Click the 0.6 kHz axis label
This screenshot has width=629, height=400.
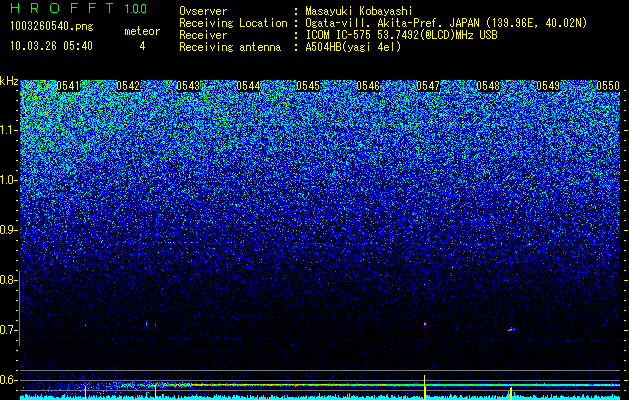[x=8, y=380]
